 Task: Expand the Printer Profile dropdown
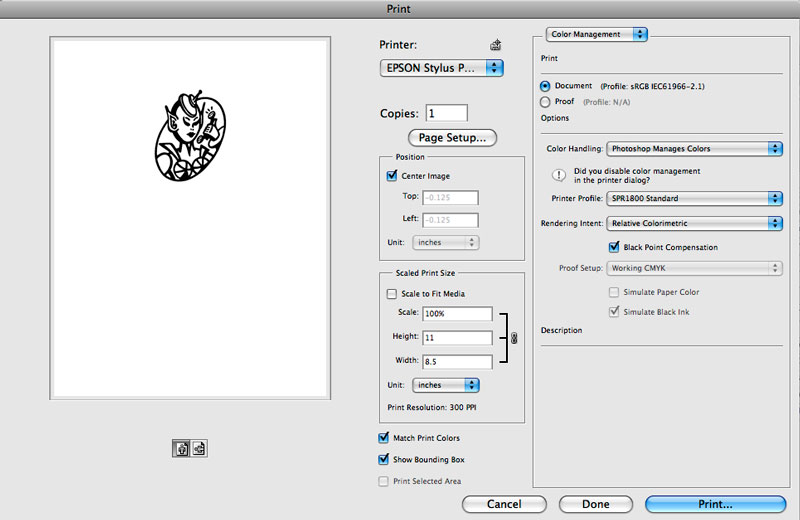pyautogui.click(x=694, y=198)
